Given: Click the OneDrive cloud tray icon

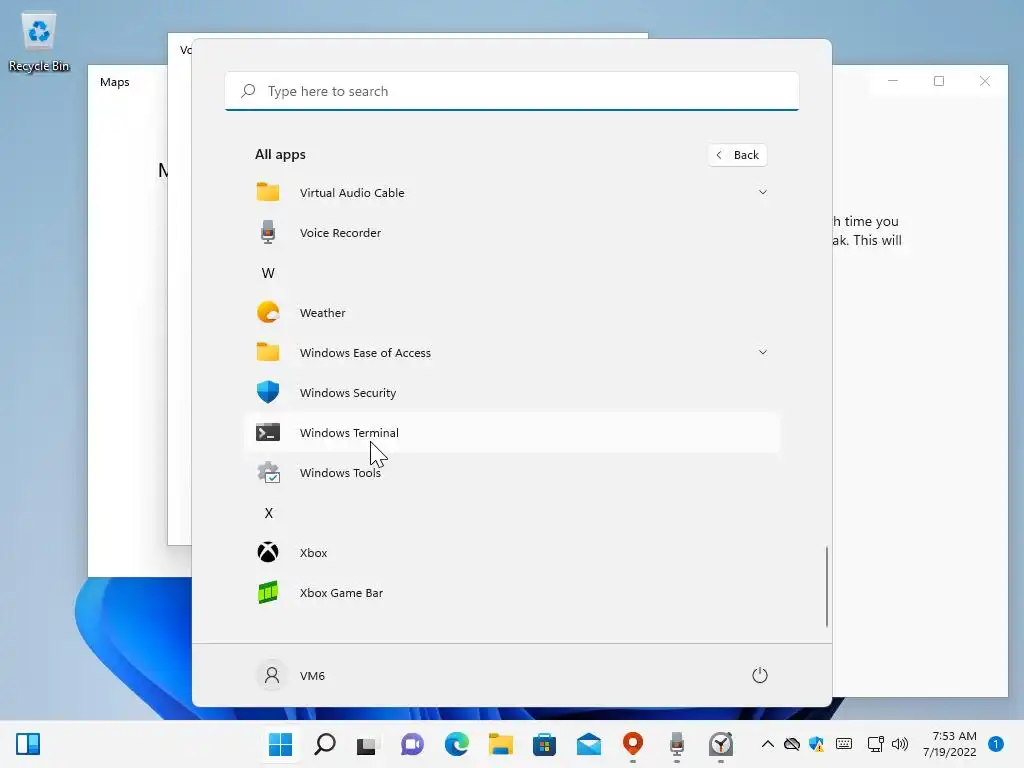Looking at the screenshot, I should click(x=792, y=744).
